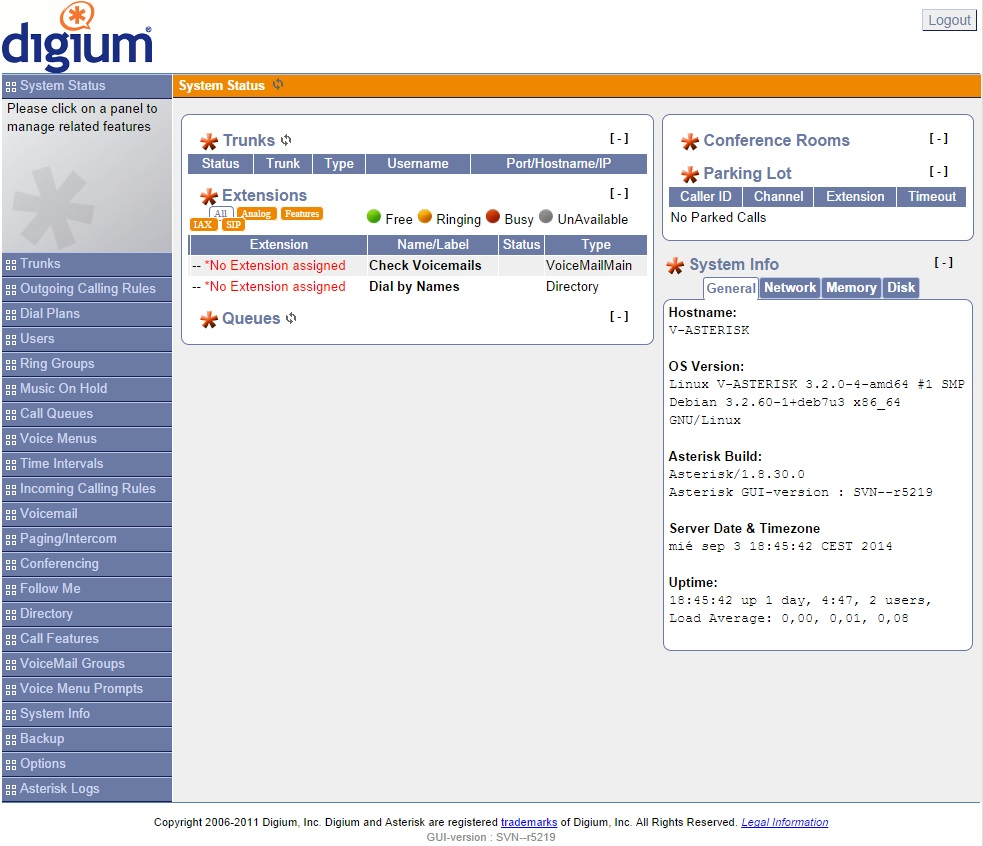Click the grid icon next to Trunks in sidebar

[11, 265]
